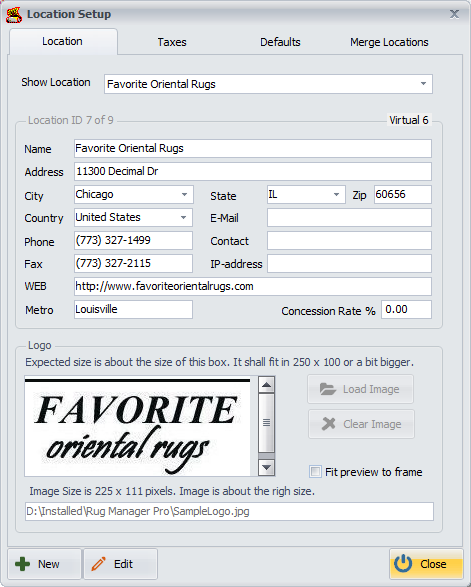Click the X icon on Clear Image
This screenshot has width=471, height=587.
pyautogui.click(x=328, y=424)
